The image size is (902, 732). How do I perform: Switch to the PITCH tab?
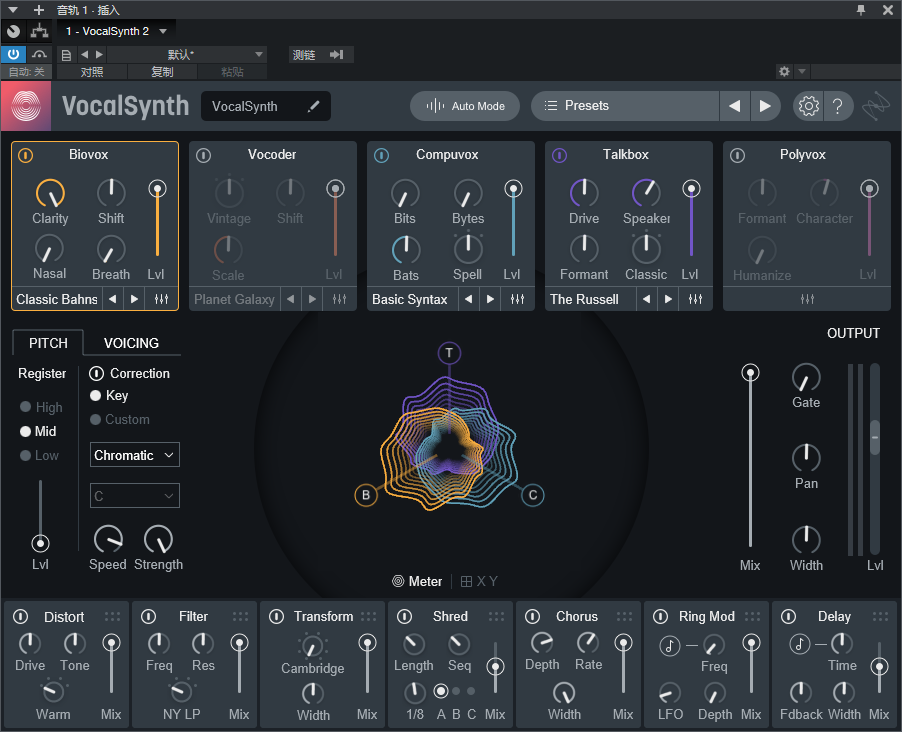point(48,343)
